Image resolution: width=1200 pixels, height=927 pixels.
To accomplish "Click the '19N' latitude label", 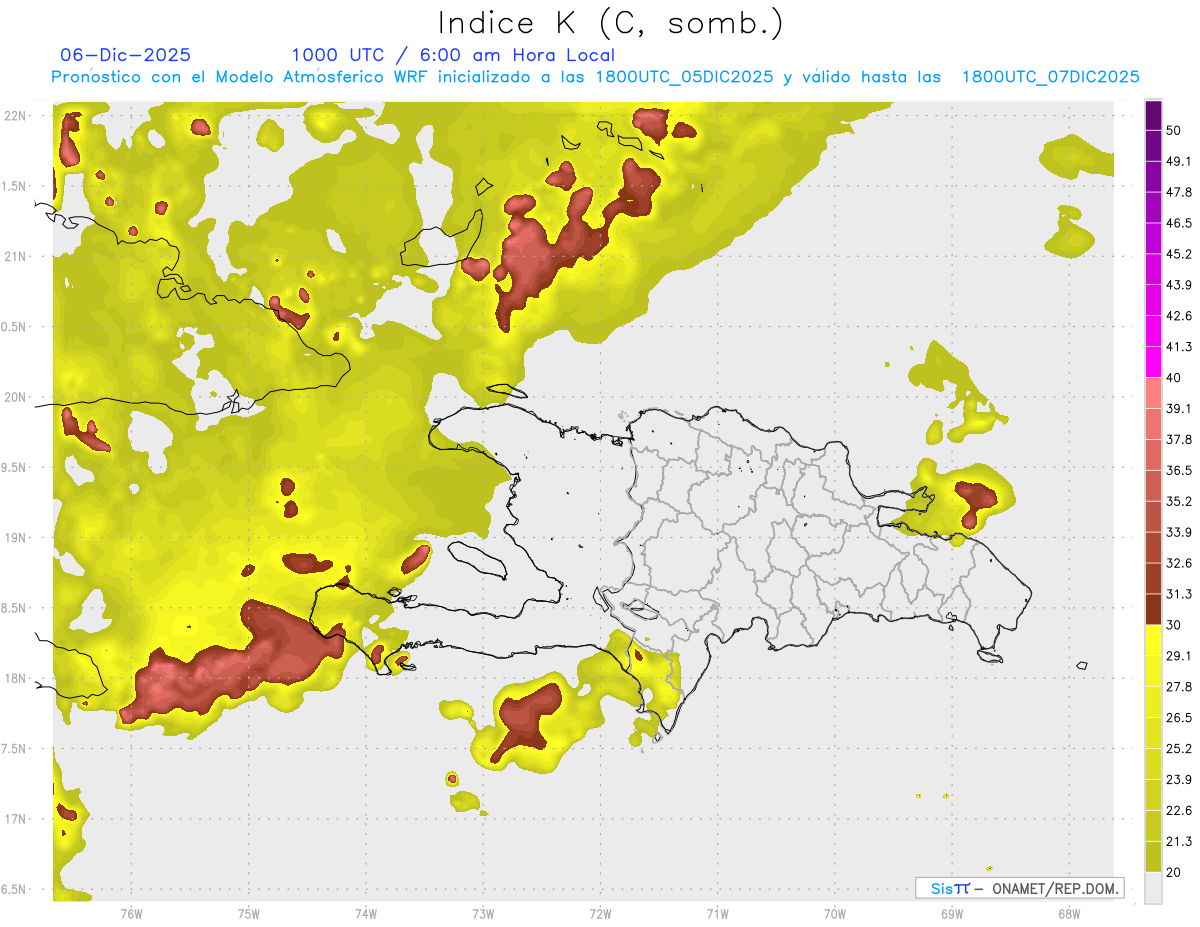I will (x=15, y=538).
